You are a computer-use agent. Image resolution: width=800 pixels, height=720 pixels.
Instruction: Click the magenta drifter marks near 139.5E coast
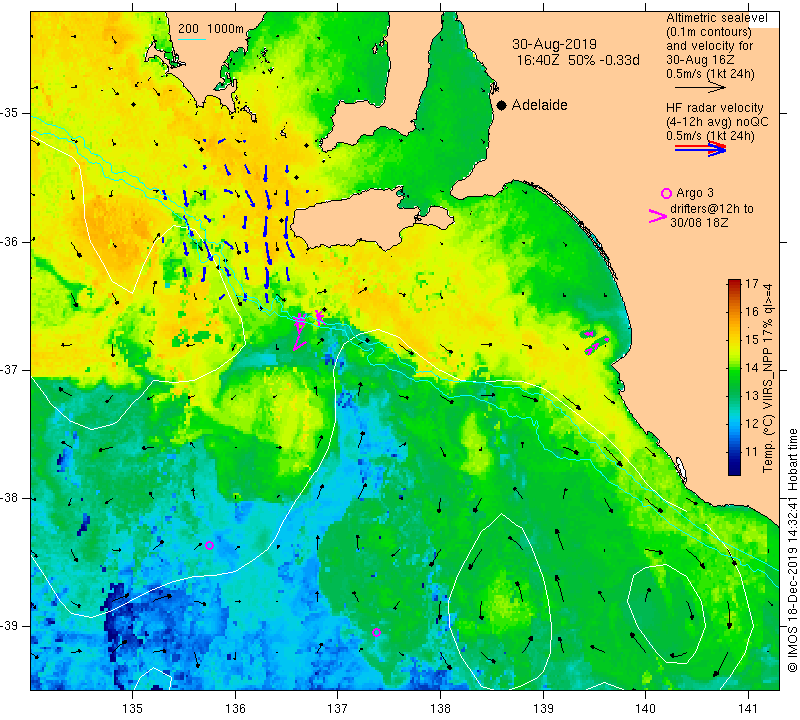pos(595,342)
